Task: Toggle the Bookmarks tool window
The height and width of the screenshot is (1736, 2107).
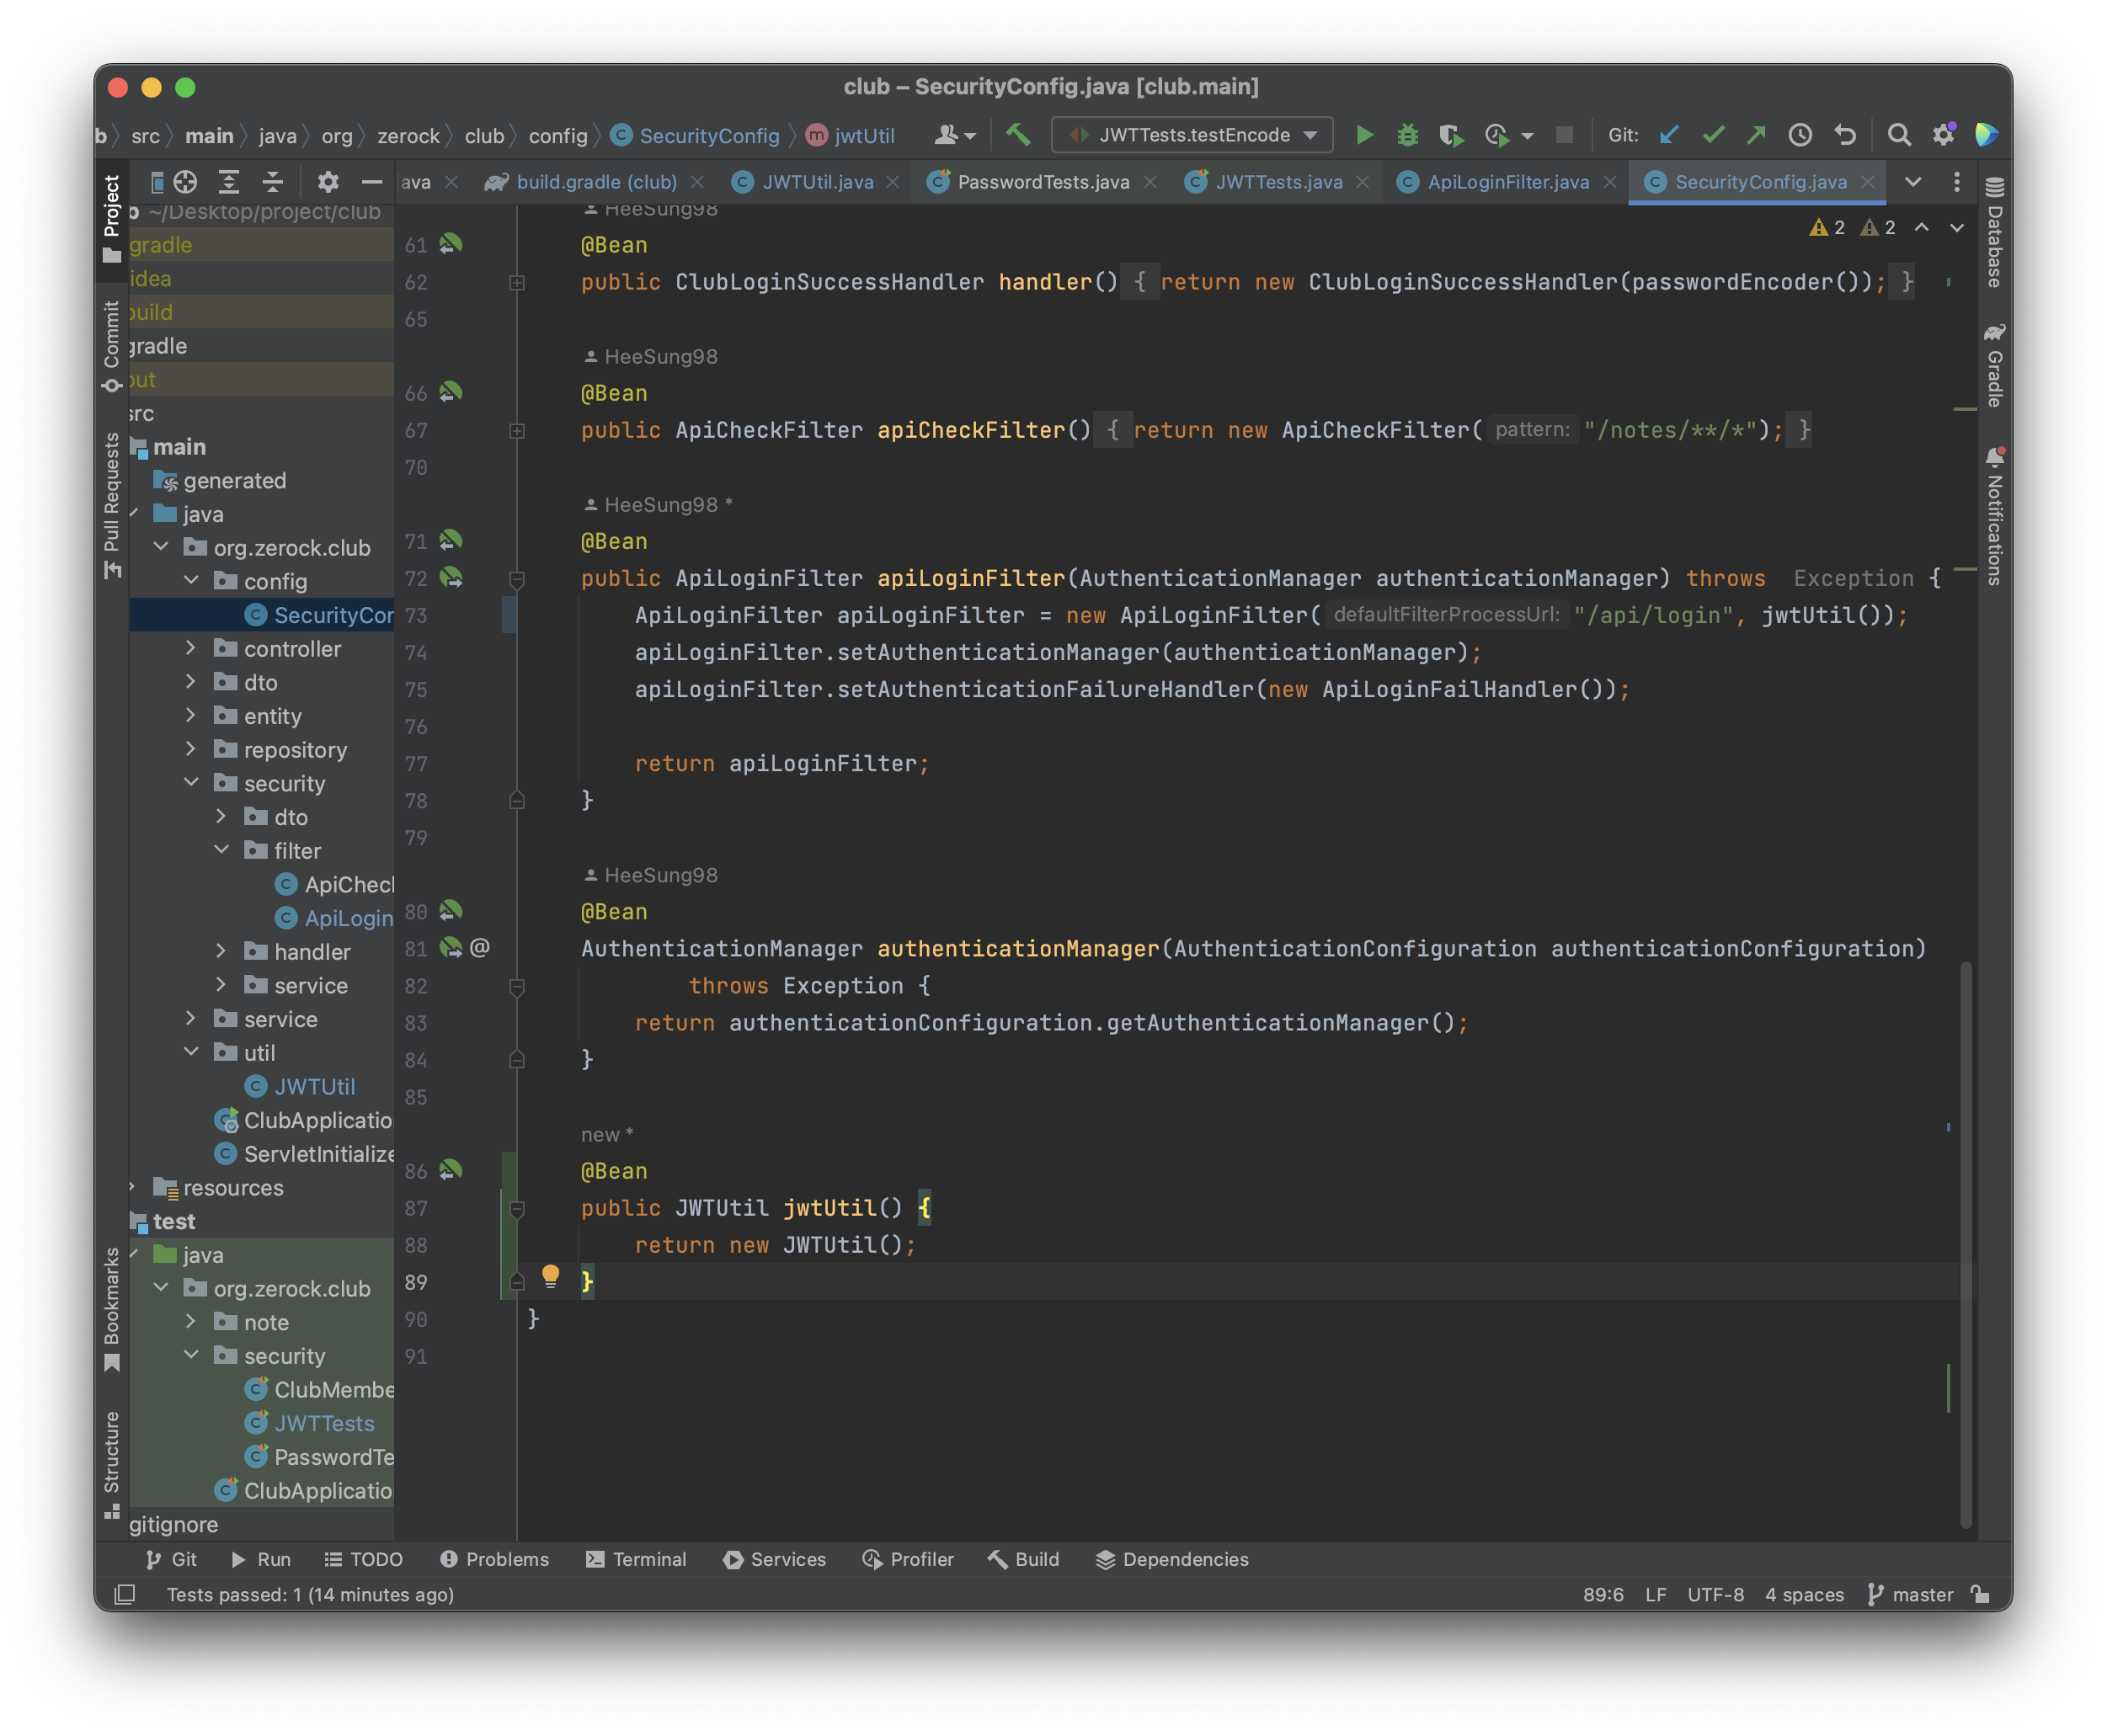Action: (111, 1310)
